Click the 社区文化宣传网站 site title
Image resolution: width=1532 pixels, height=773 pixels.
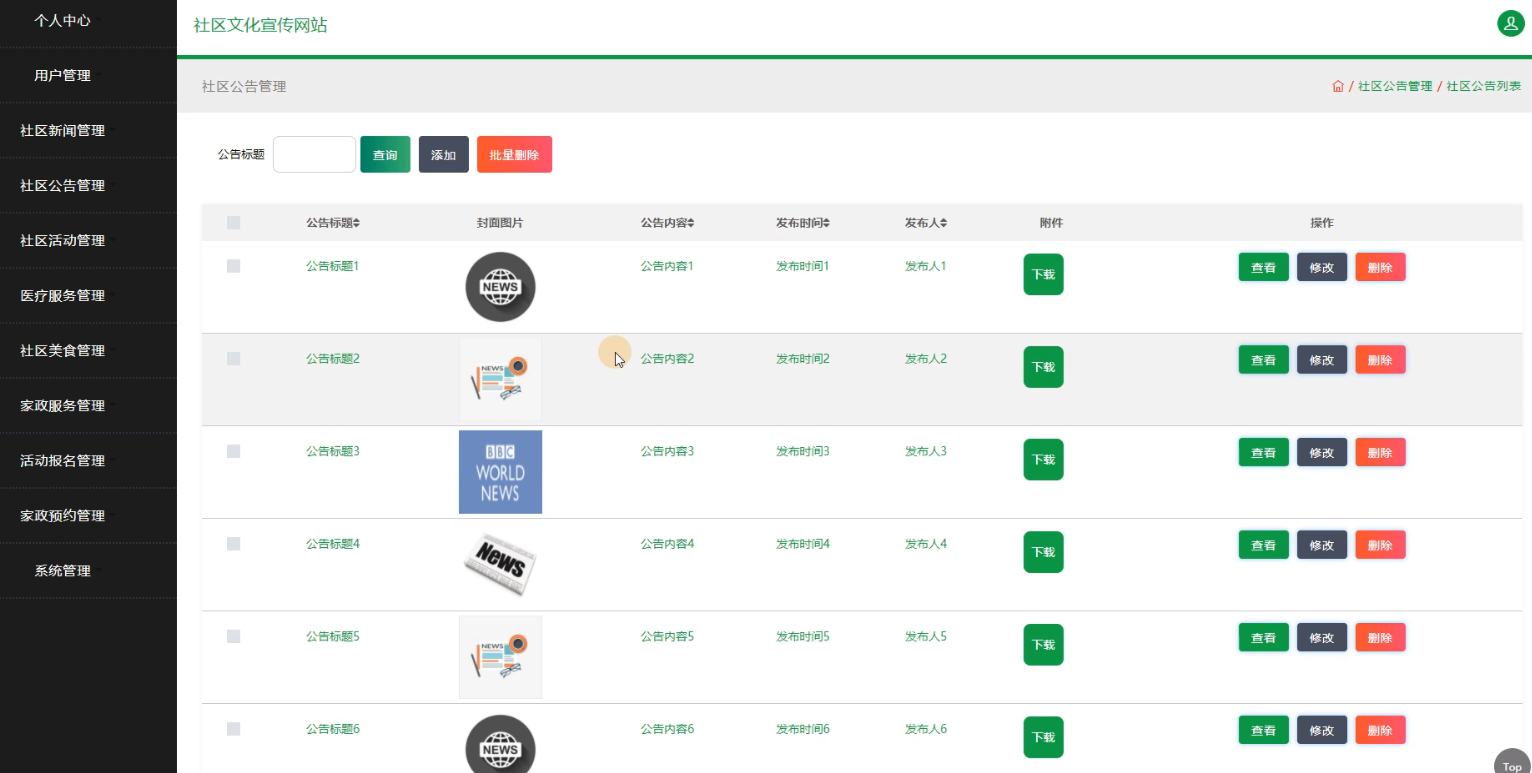260,25
